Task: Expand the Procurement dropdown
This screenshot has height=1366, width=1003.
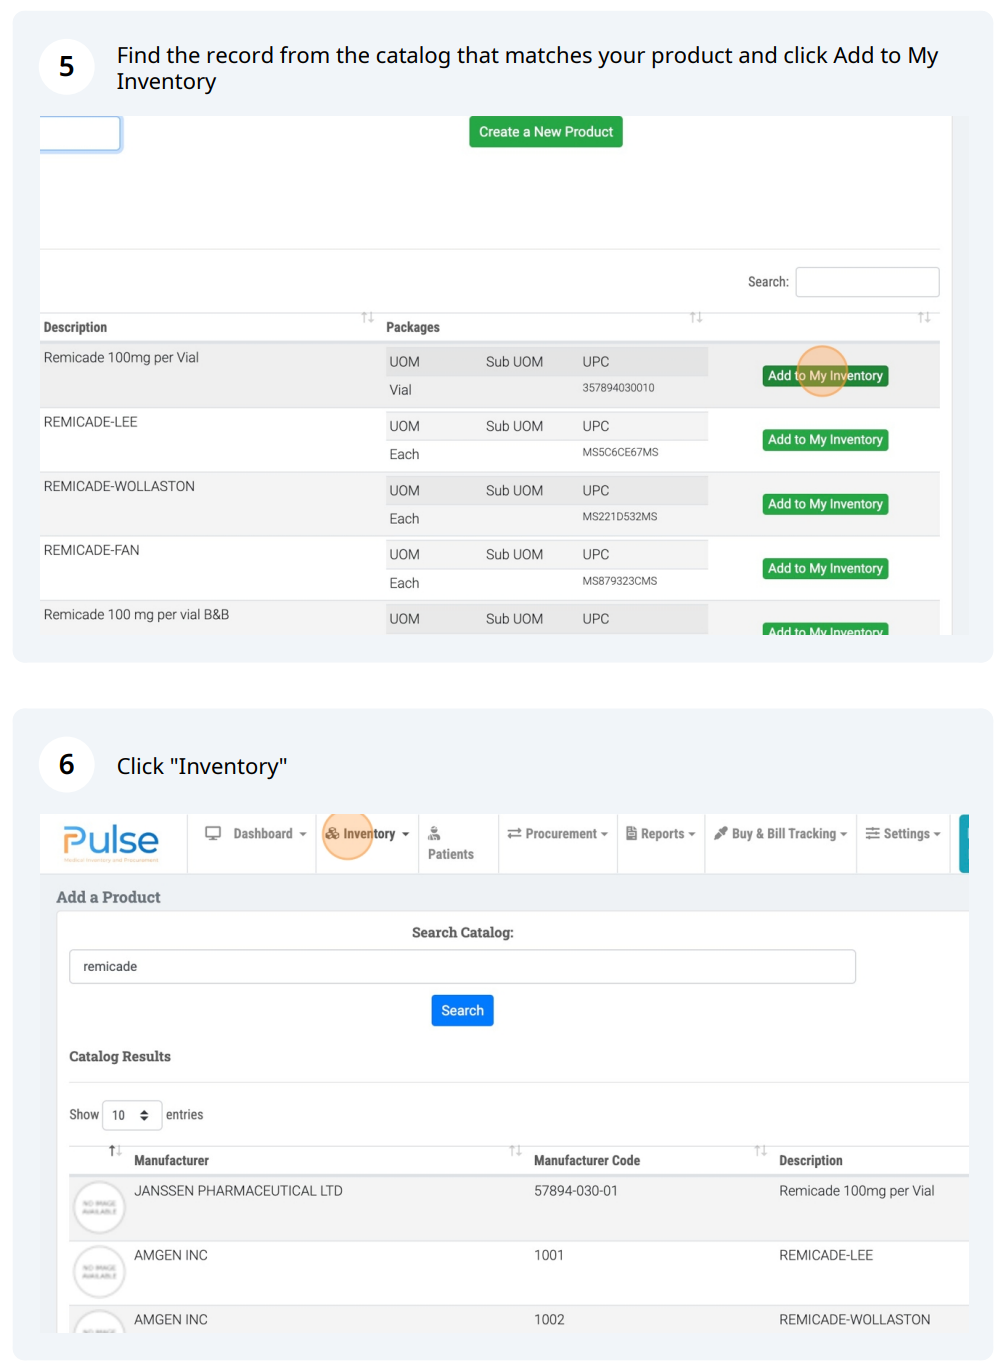Action: click(558, 834)
